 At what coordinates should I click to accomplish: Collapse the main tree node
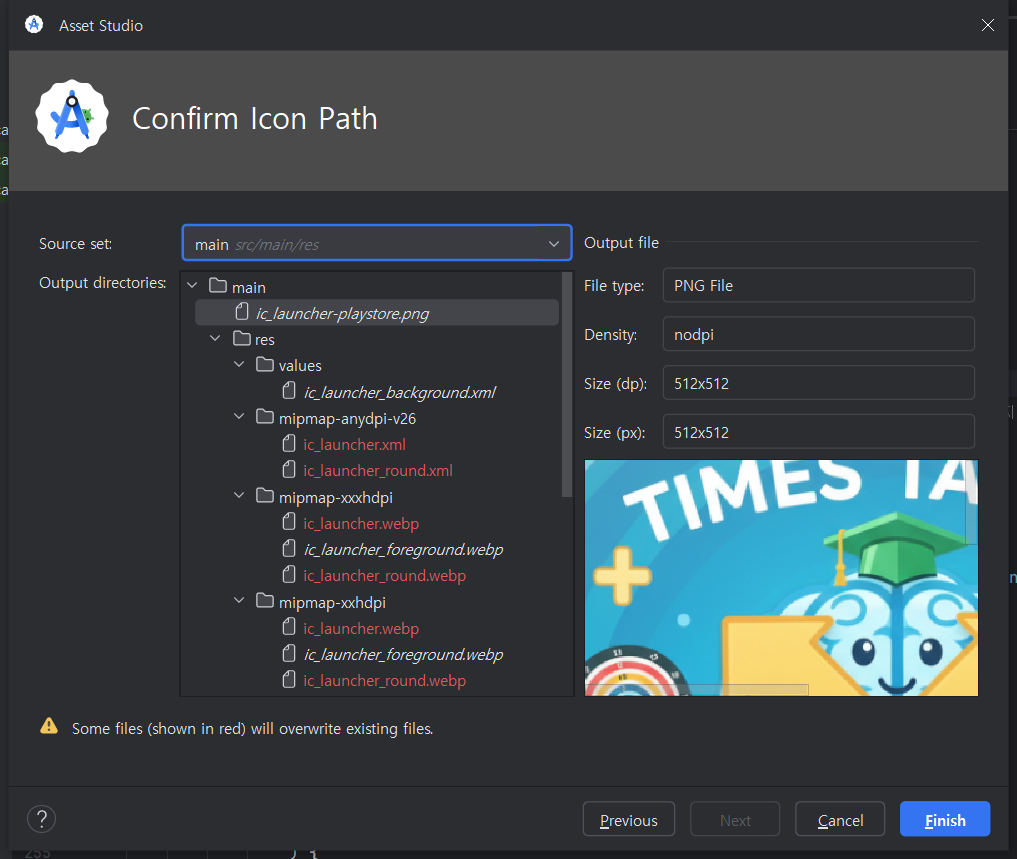193,287
